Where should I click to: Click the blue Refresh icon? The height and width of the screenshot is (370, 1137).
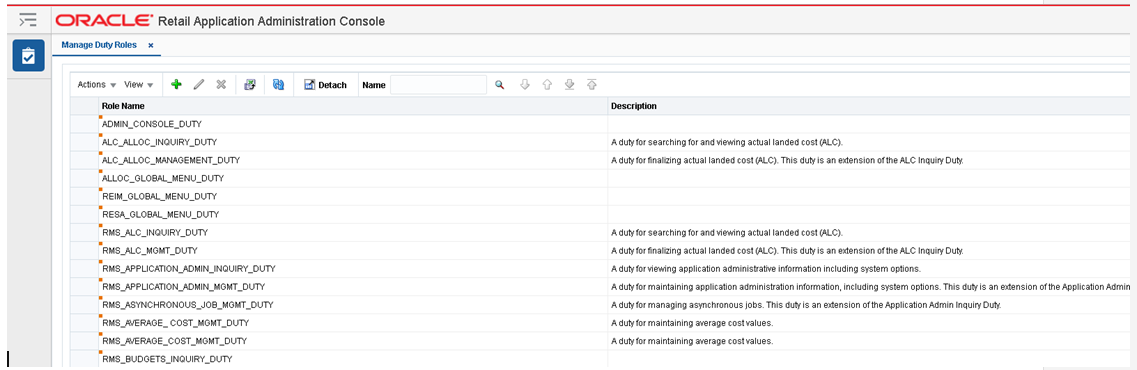278,85
